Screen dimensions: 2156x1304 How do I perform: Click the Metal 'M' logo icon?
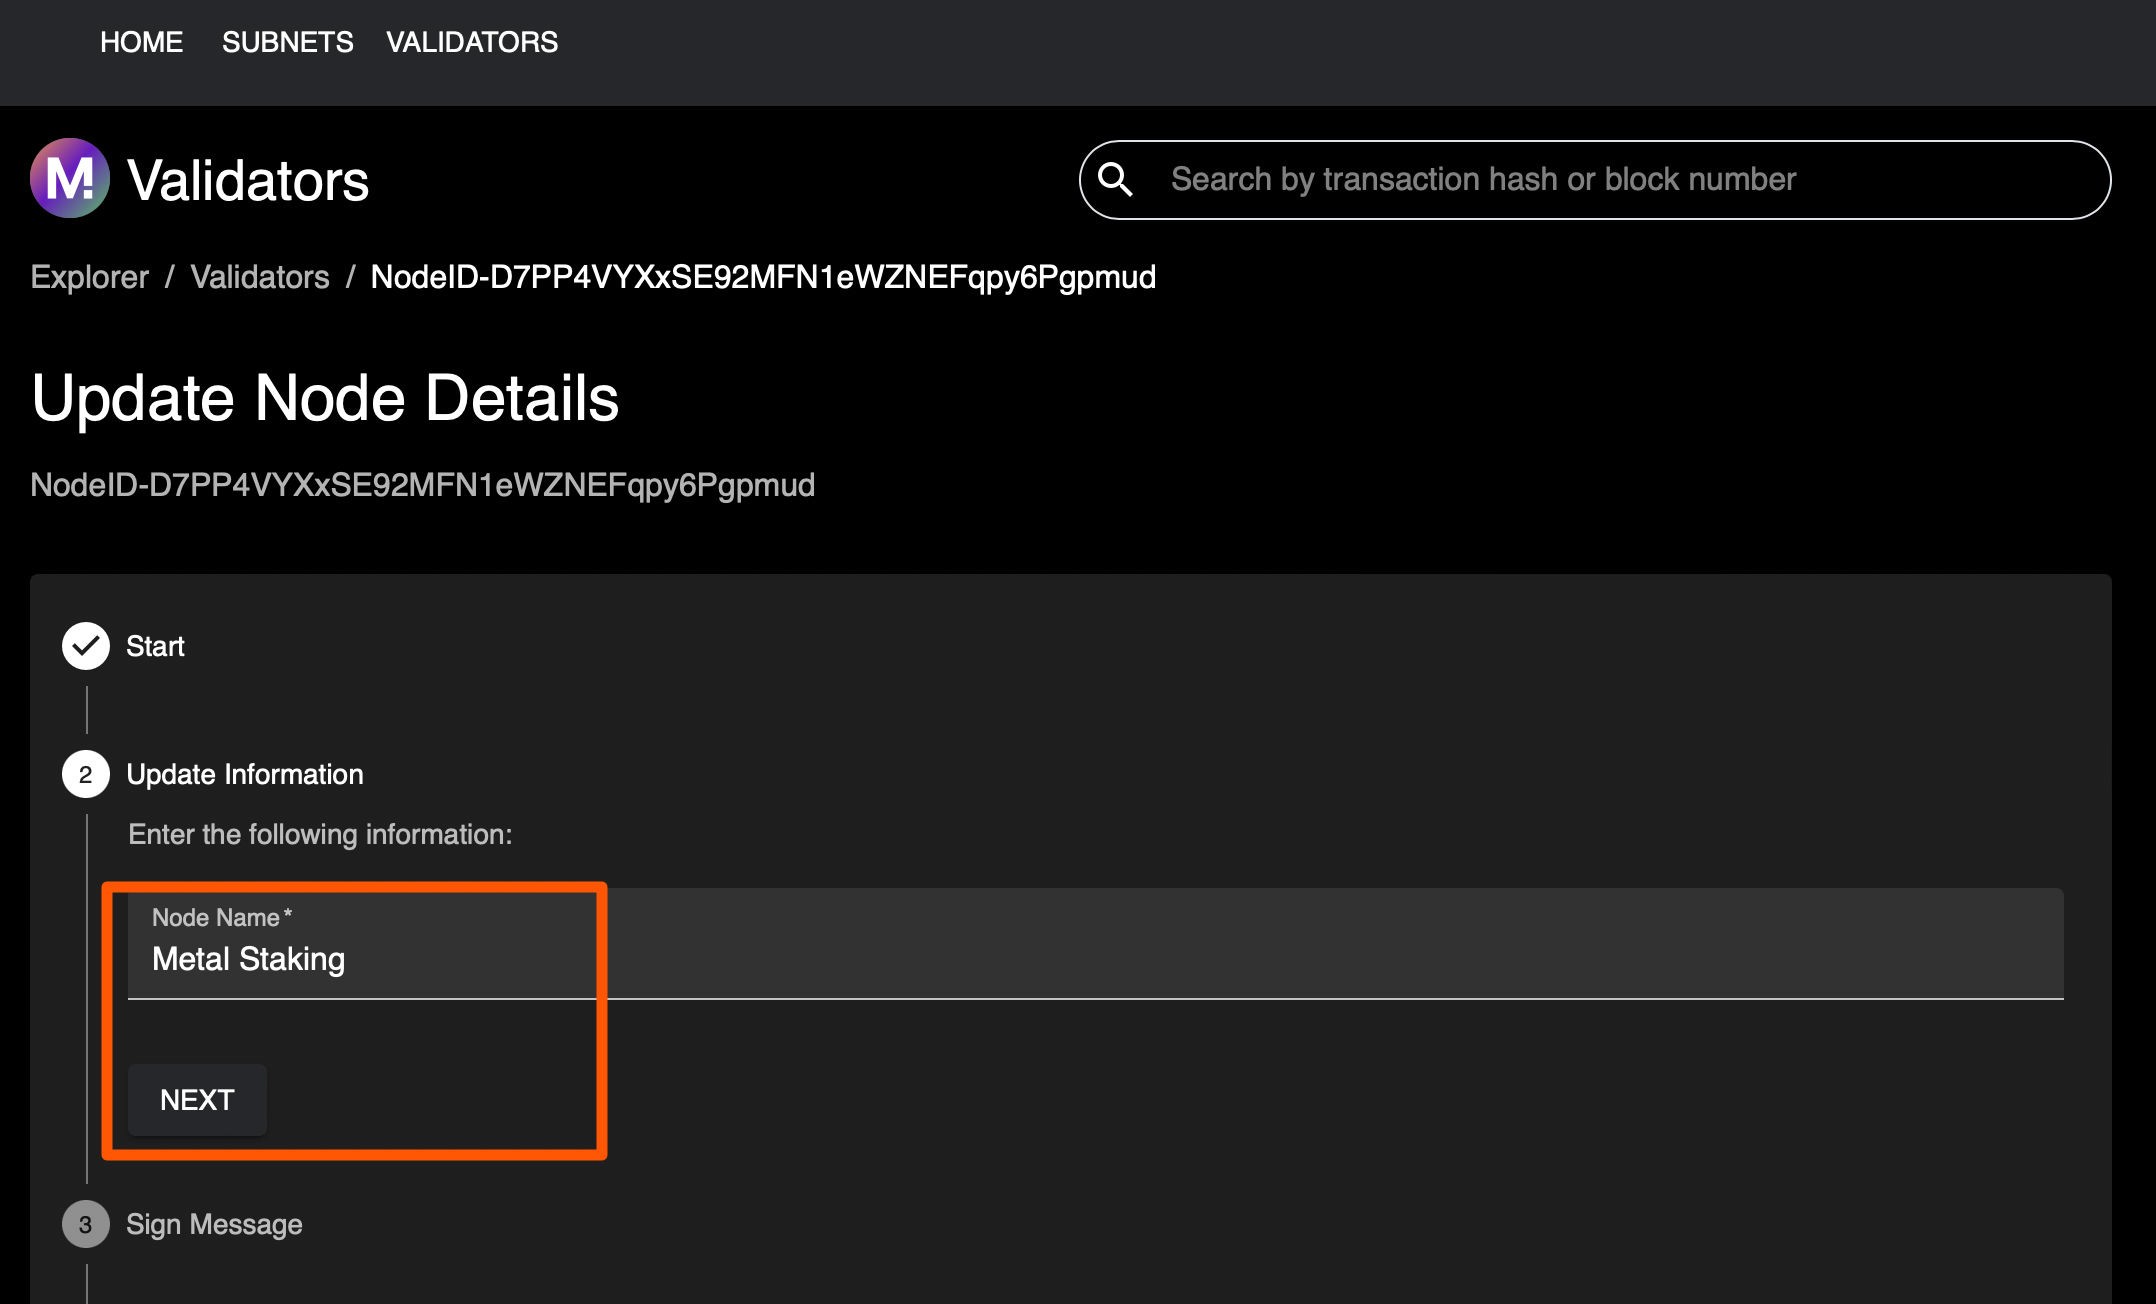[x=69, y=179]
